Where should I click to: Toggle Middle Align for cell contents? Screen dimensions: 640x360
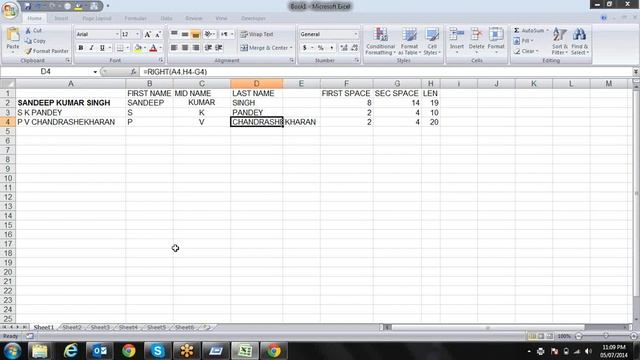tap(185, 34)
